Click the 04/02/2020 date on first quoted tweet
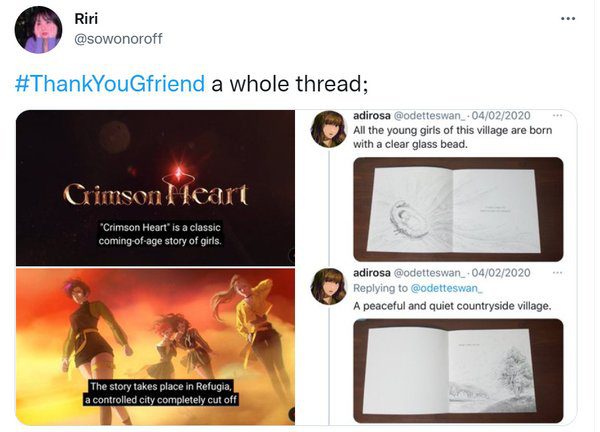This screenshot has height=432, width=600. coord(501,115)
